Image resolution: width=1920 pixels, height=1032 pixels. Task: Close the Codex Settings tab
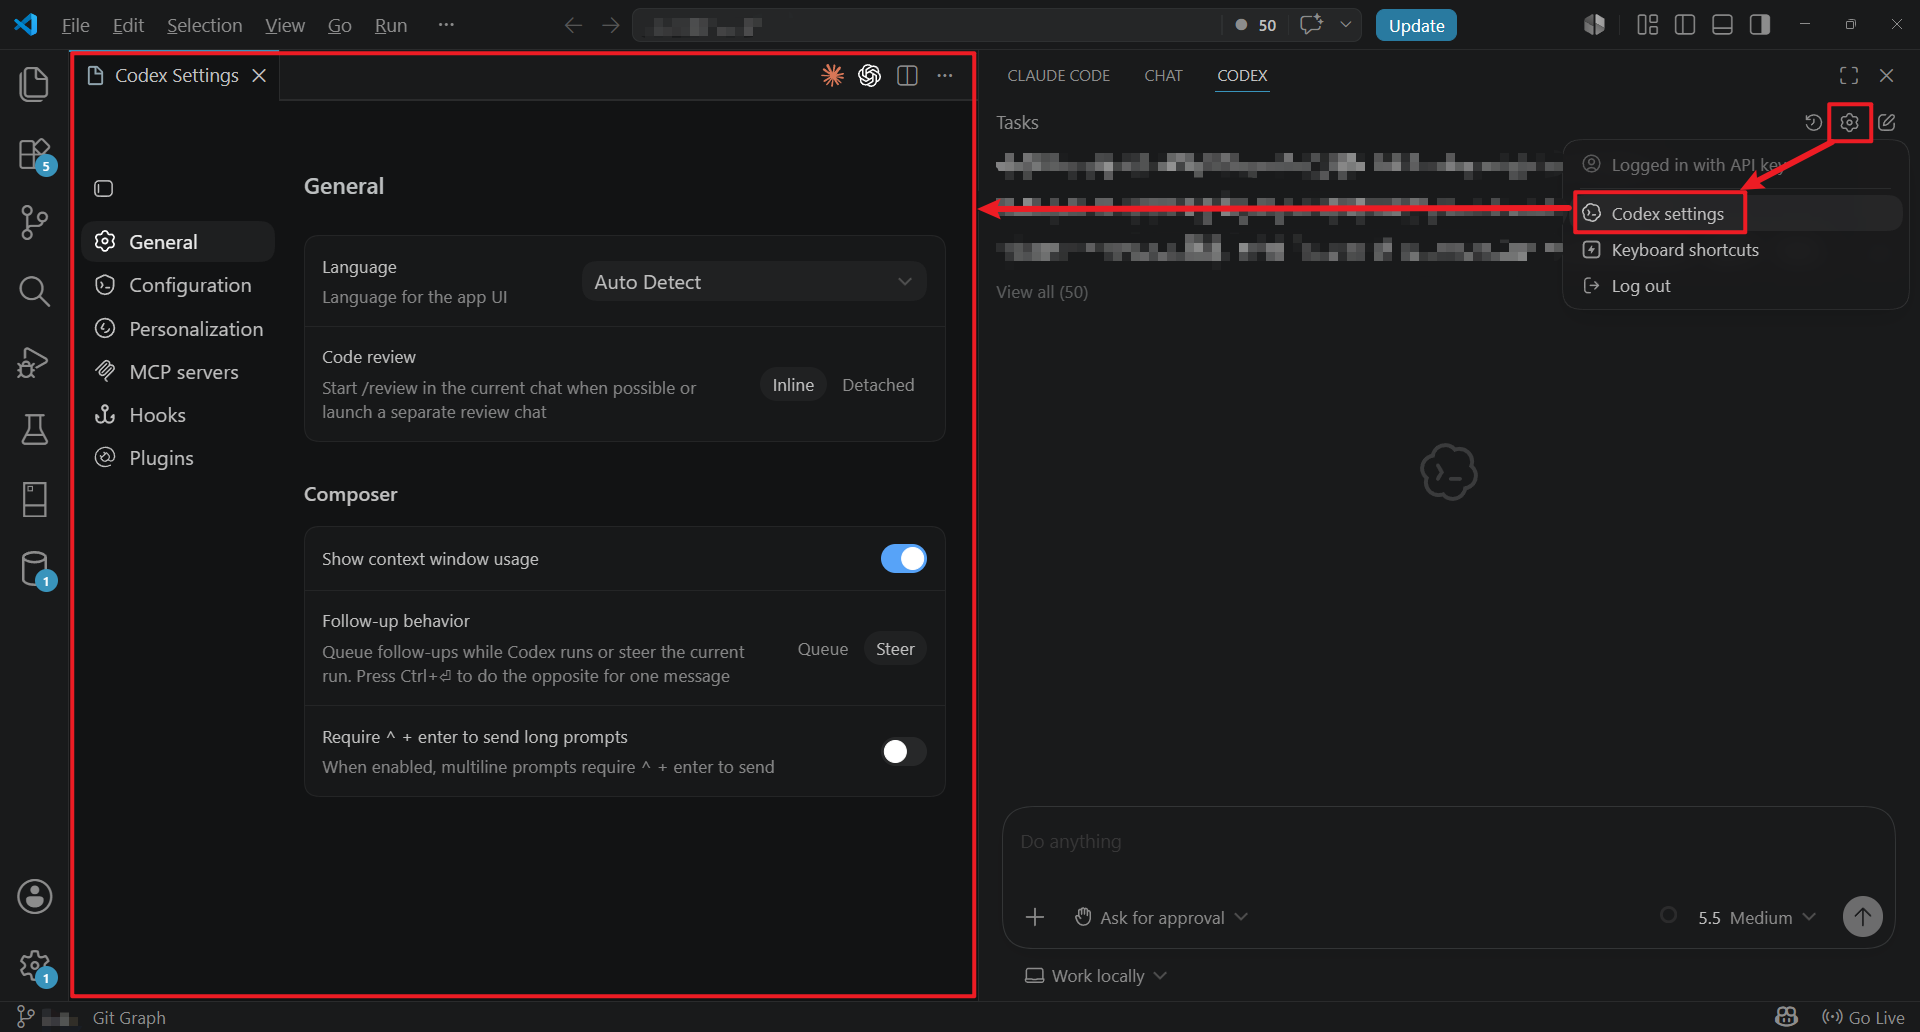tap(259, 75)
